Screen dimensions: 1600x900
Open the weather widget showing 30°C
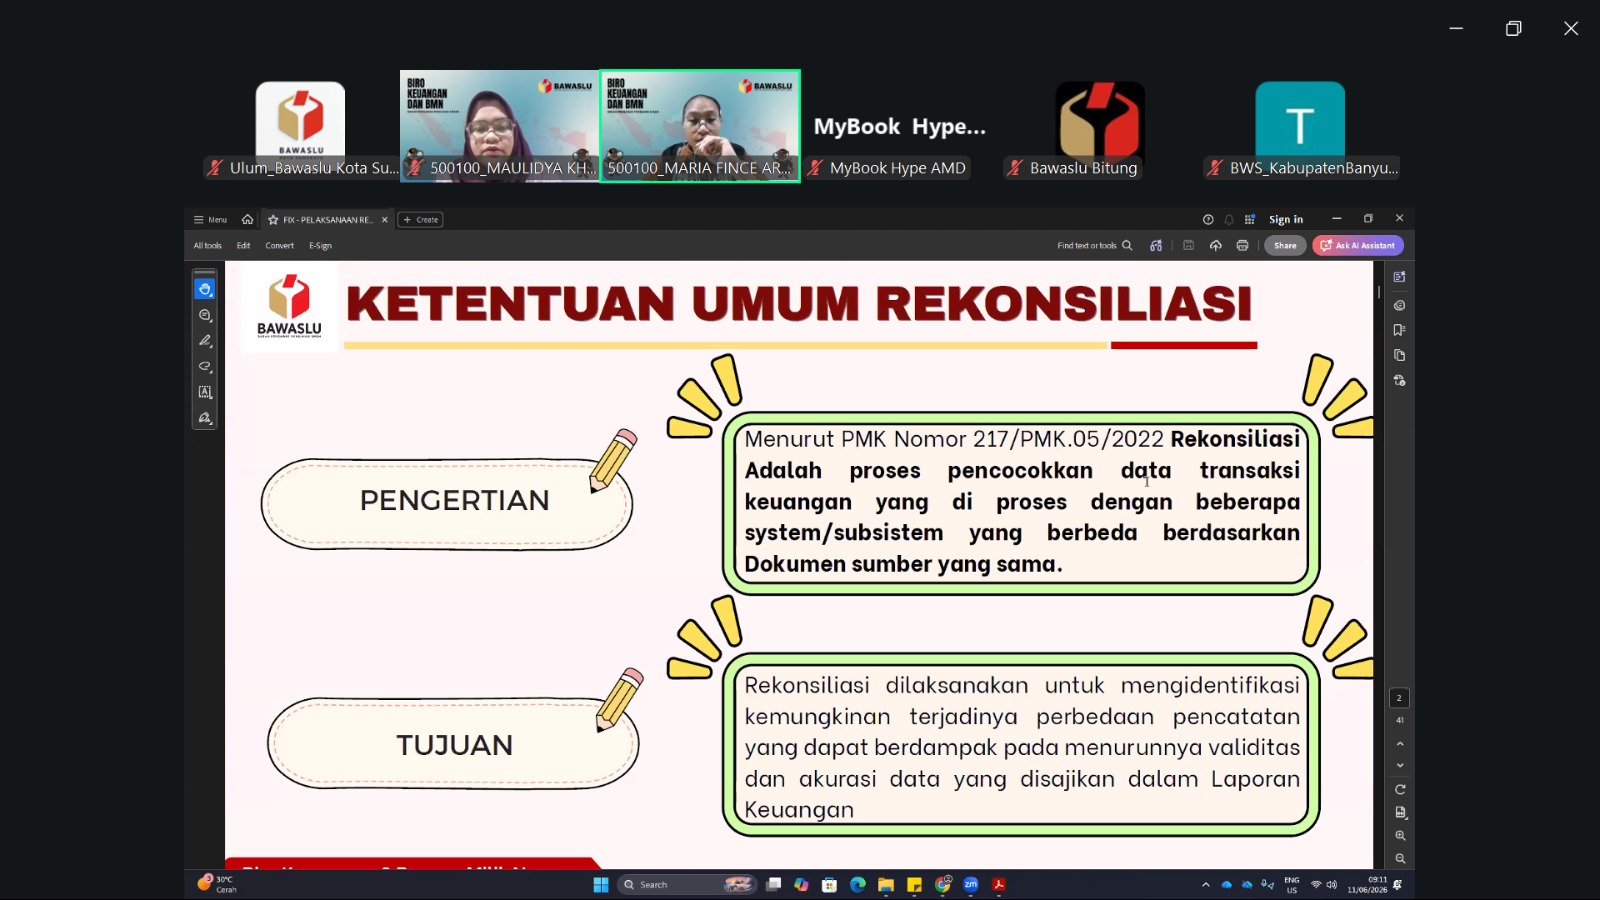click(218, 884)
